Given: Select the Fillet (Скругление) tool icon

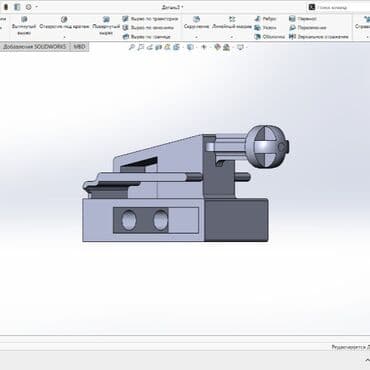Looking at the screenshot, I should tap(196, 19).
